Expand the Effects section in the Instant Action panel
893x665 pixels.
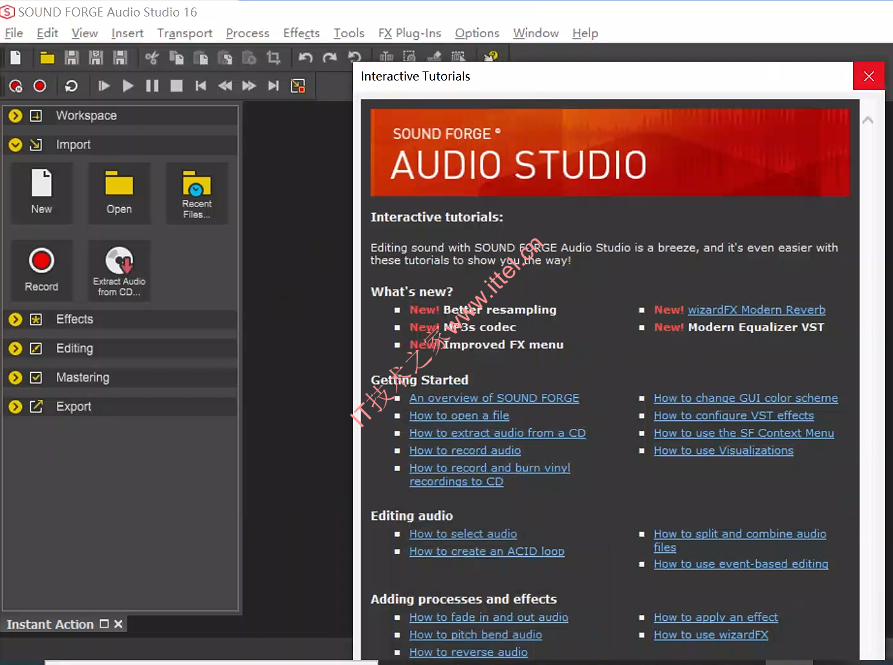15,319
